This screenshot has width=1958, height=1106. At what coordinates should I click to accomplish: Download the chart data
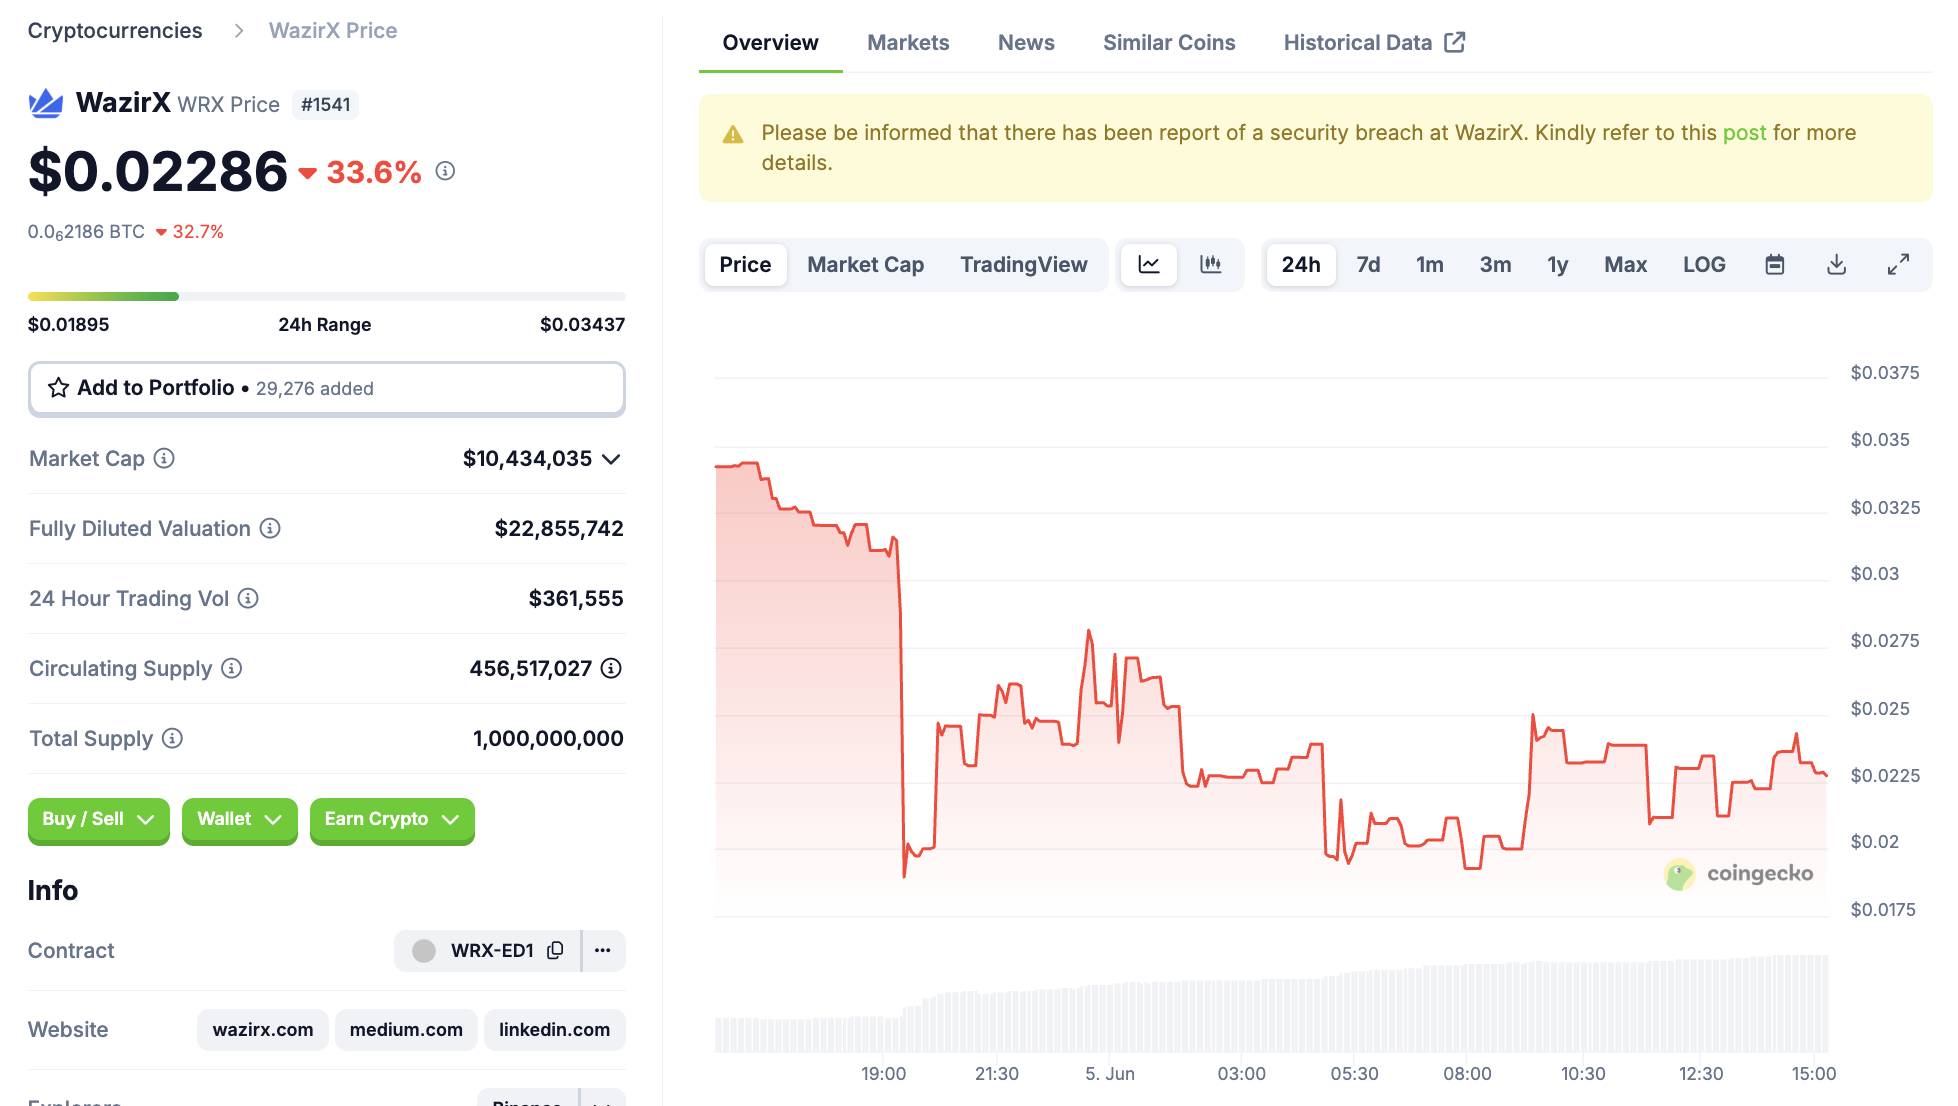[1836, 264]
